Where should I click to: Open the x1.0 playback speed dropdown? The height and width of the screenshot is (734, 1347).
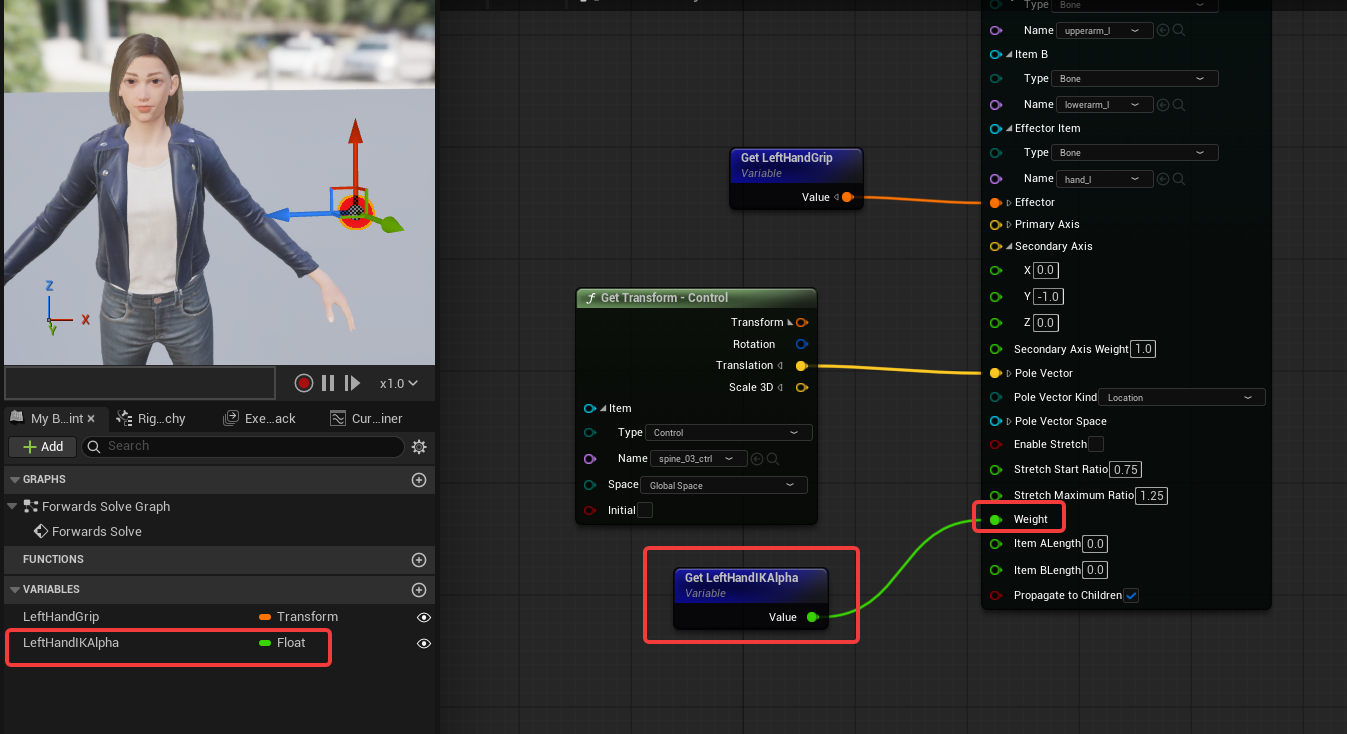point(399,383)
